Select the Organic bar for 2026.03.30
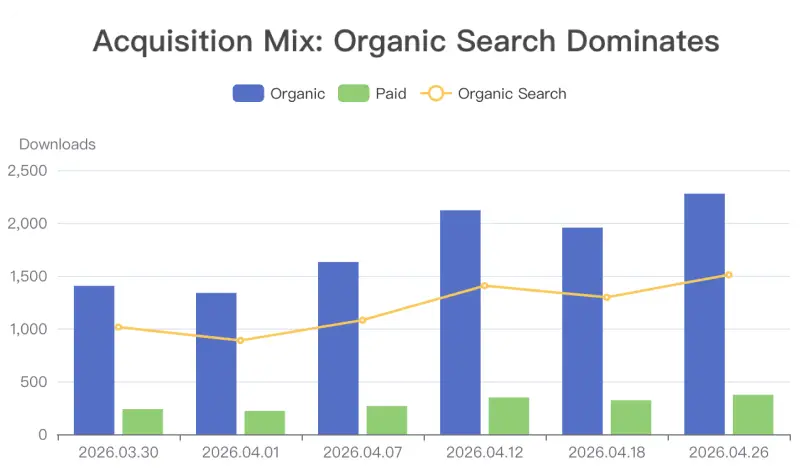Viewport: 800px width, 472px height. 94,360
